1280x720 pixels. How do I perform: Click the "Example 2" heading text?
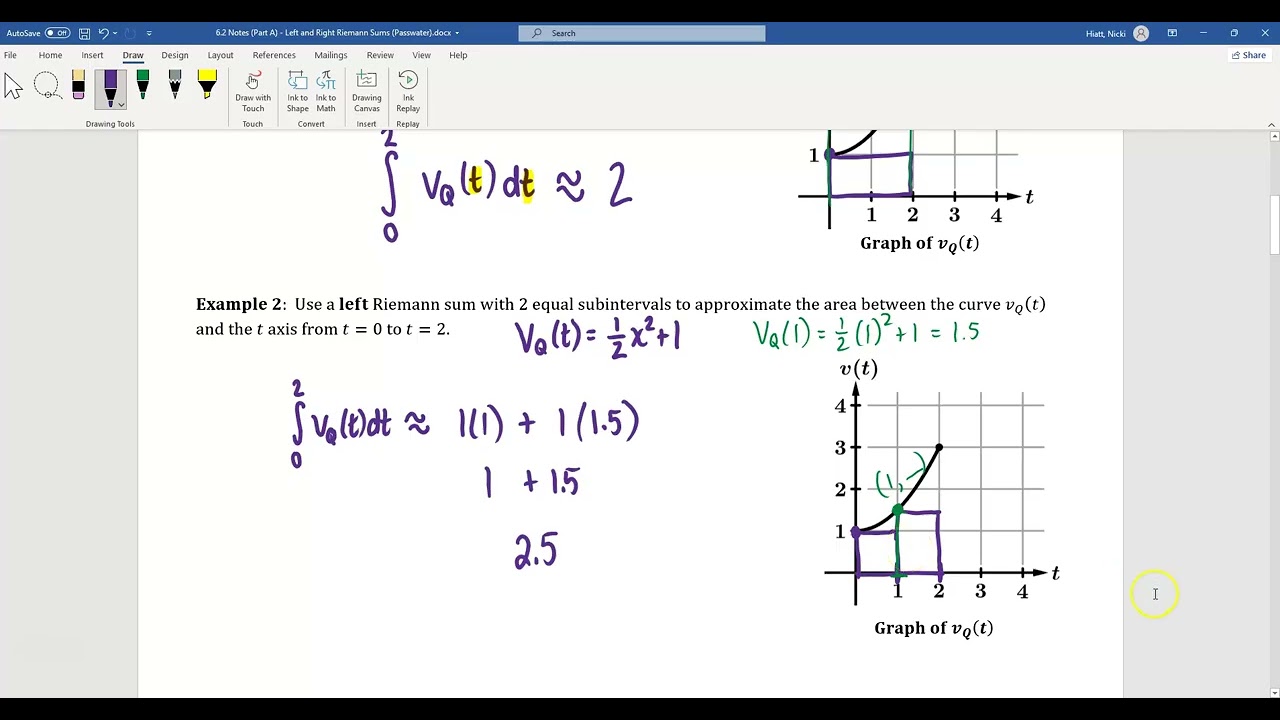click(x=239, y=304)
